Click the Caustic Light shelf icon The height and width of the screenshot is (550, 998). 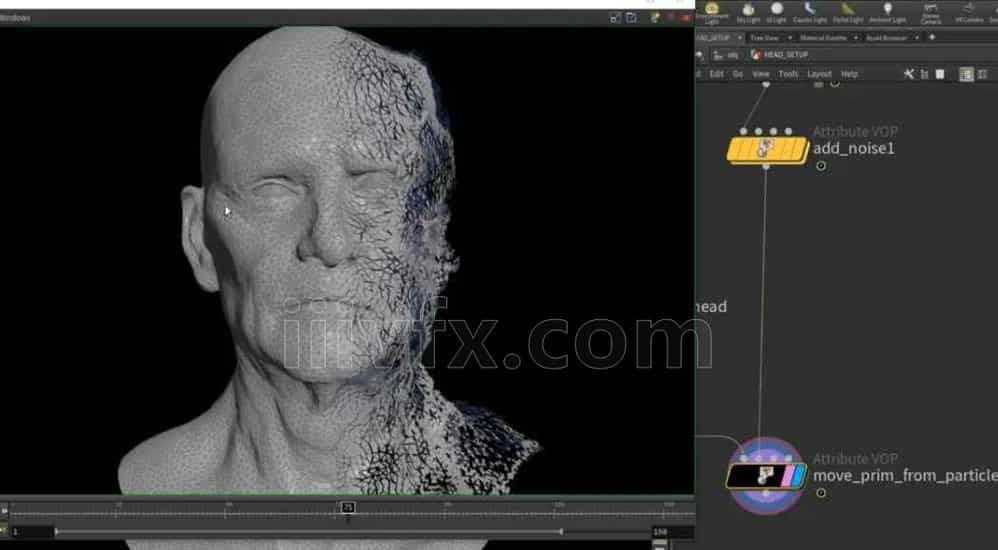click(x=811, y=12)
